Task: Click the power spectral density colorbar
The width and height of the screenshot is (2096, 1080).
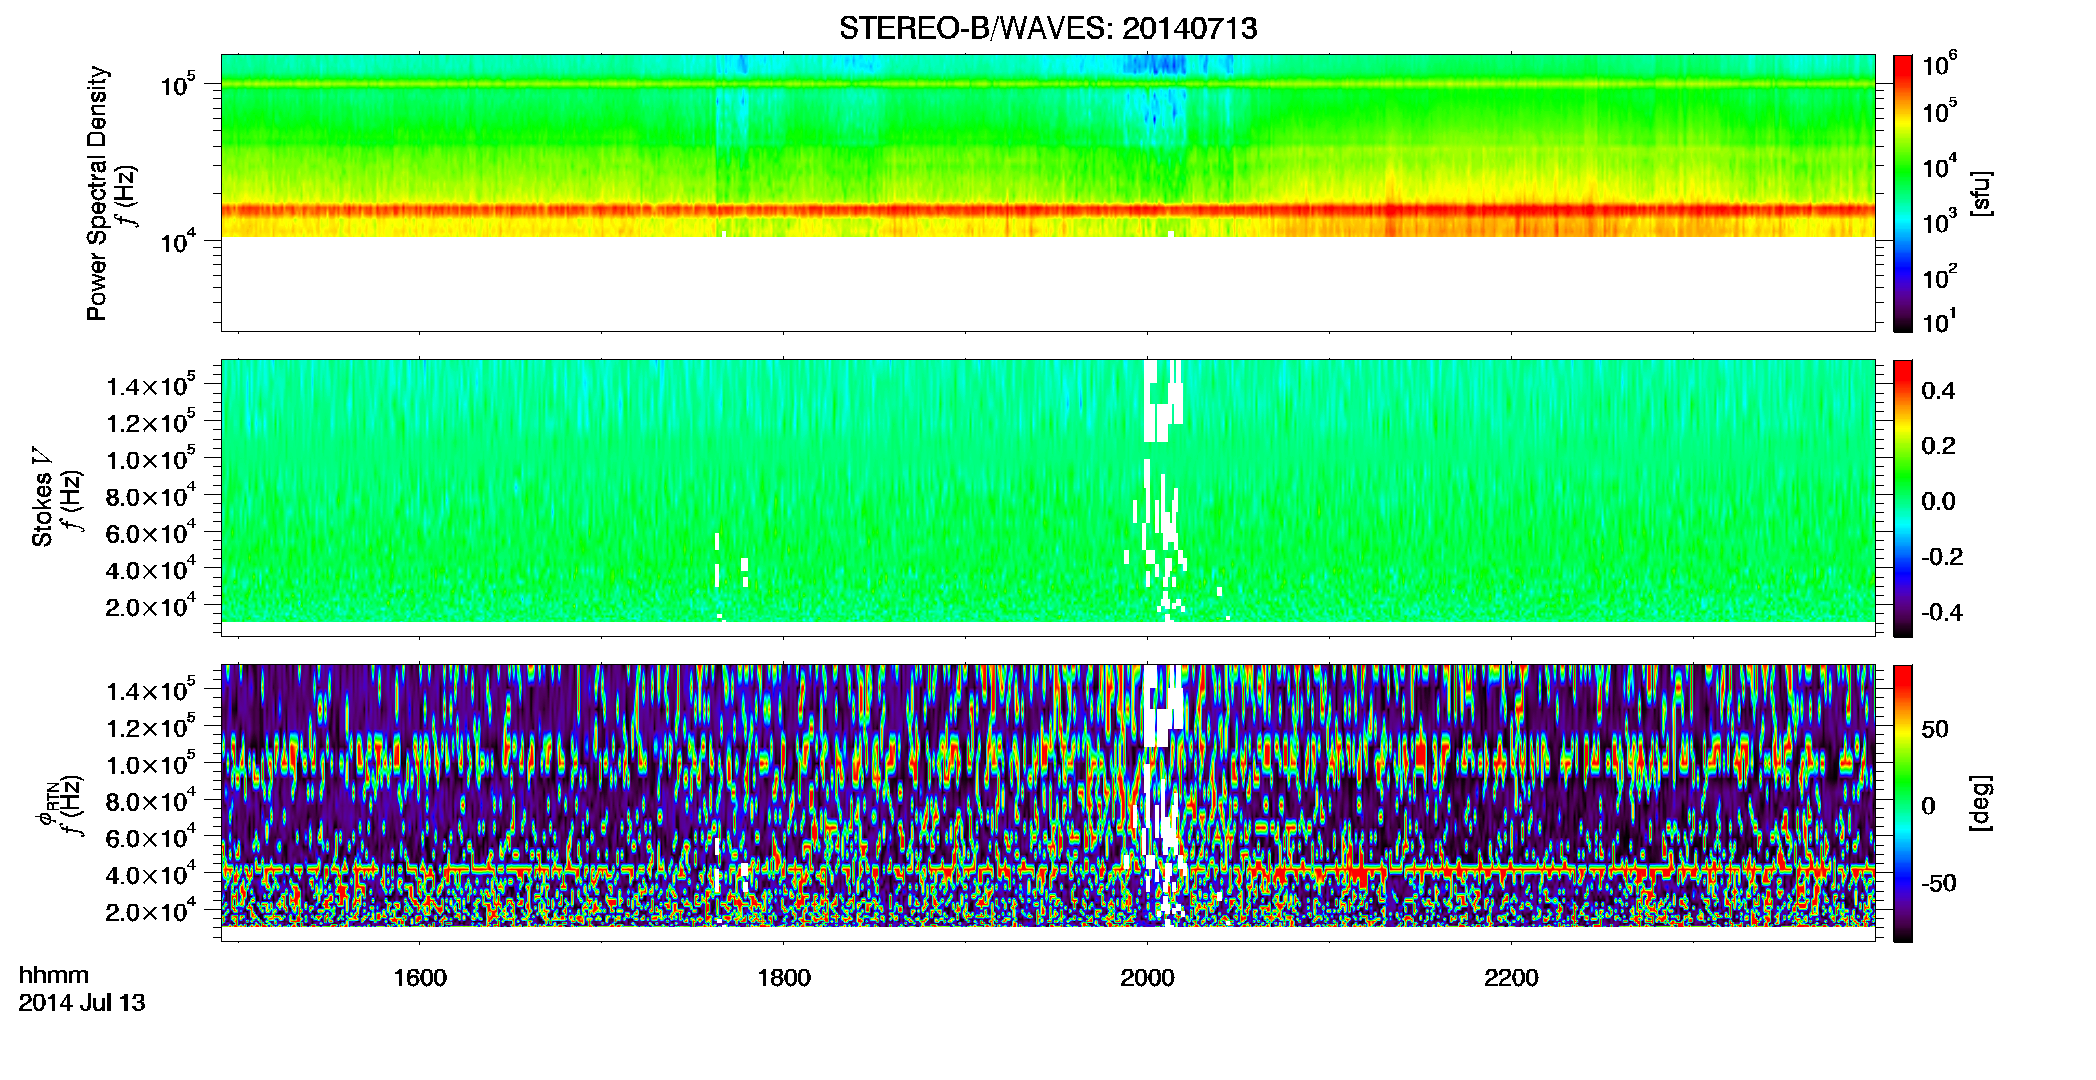Action: 1903,193
